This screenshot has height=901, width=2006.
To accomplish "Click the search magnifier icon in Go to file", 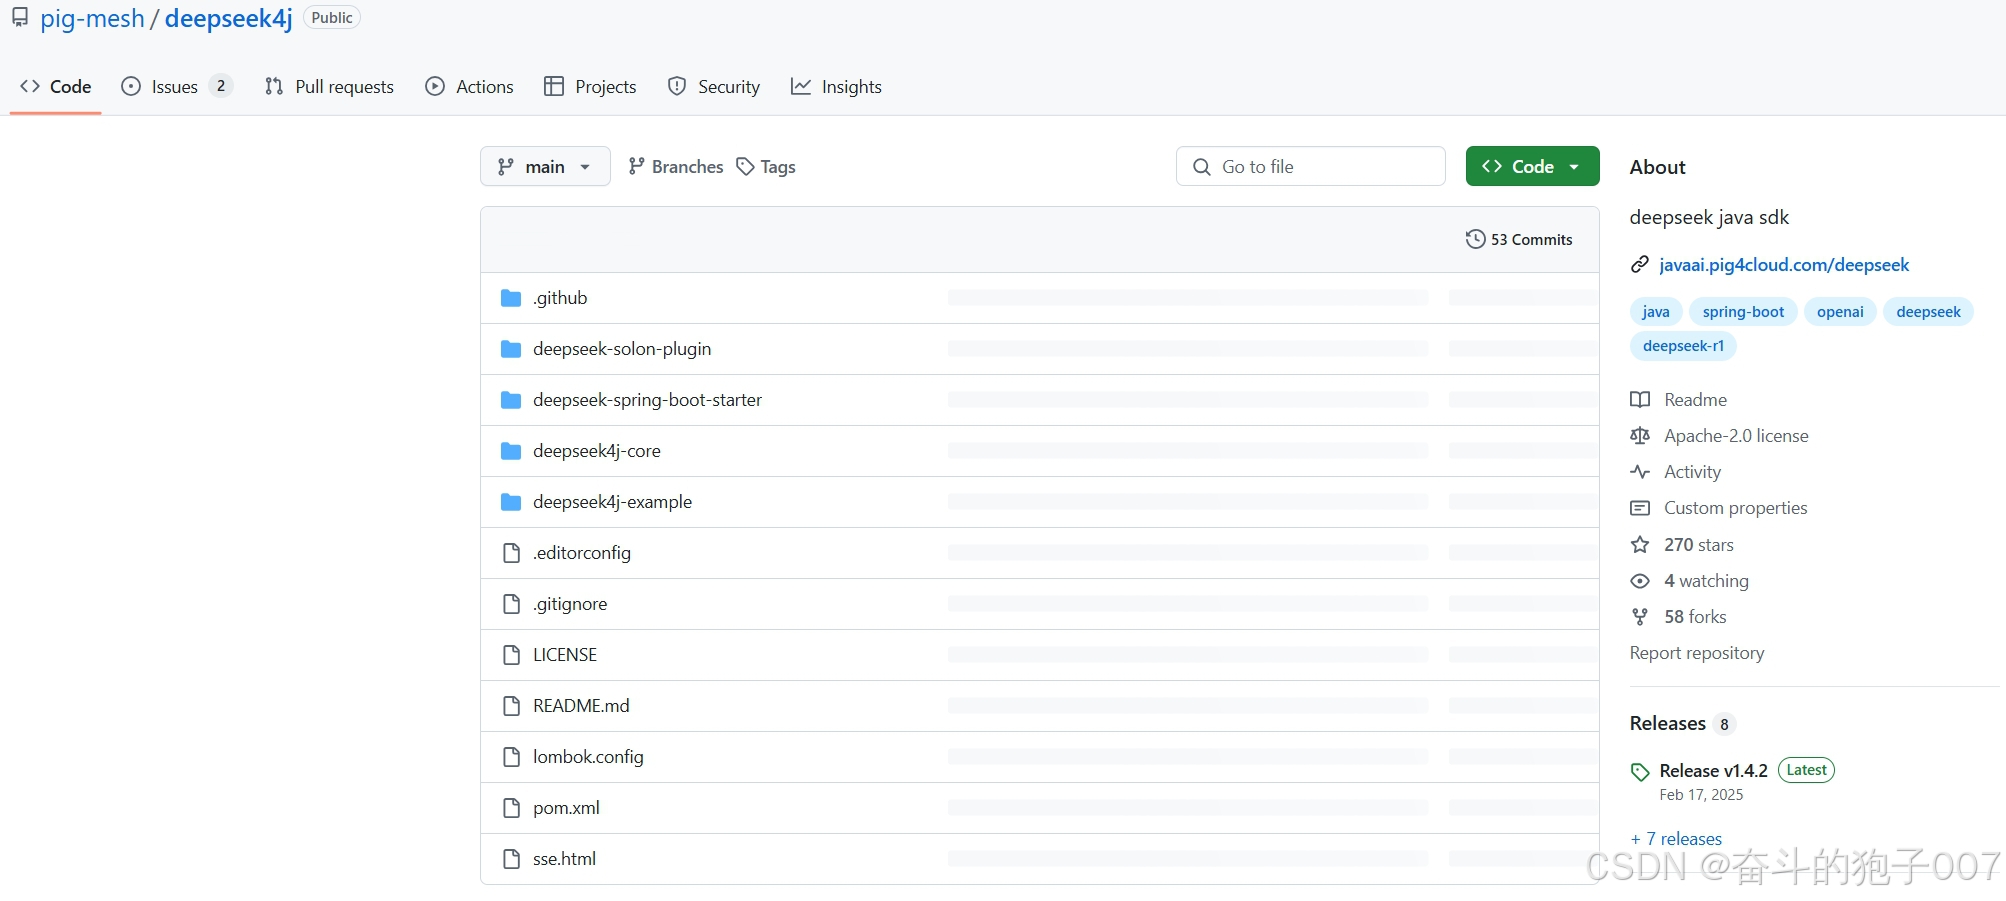I will coord(1202,167).
